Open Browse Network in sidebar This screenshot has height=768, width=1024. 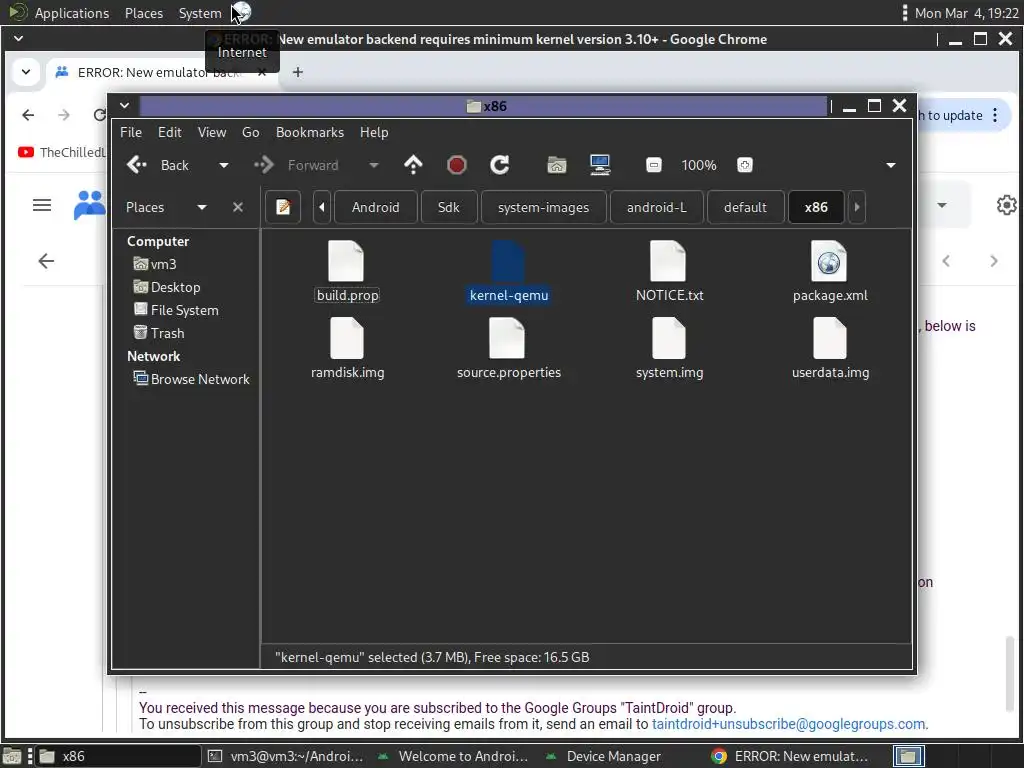pyautogui.click(x=191, y=379)
